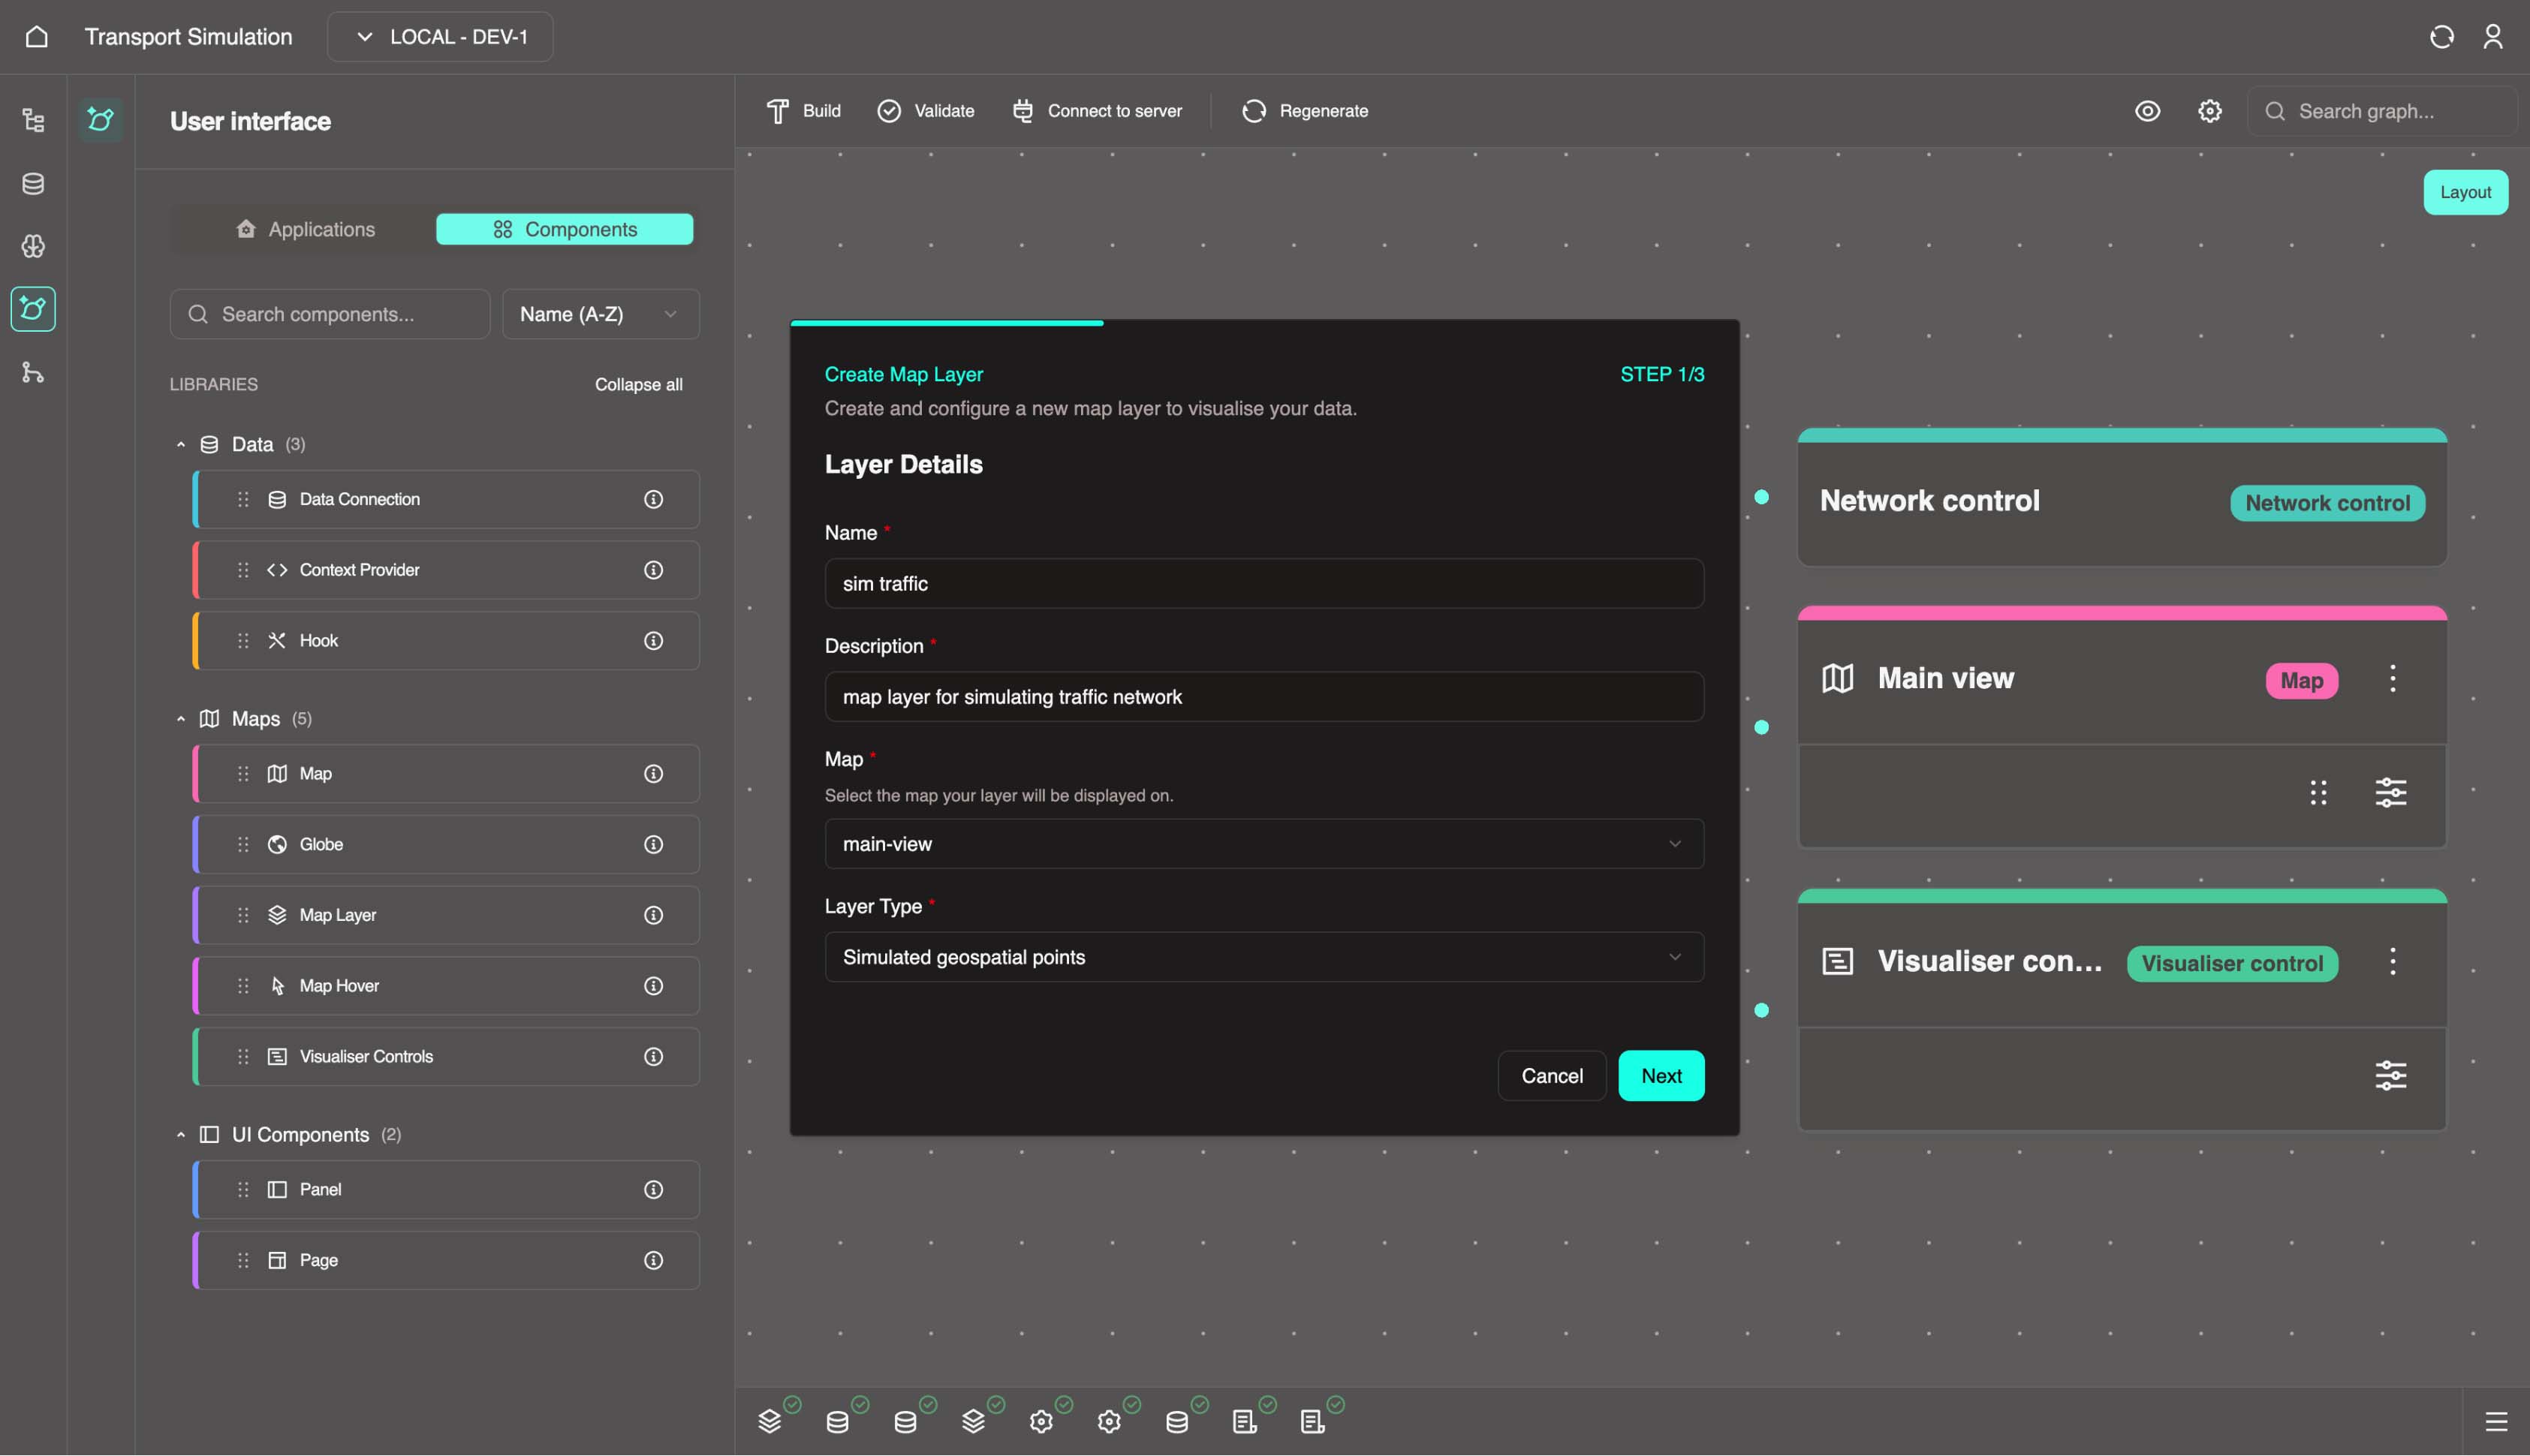Open the main-view Map dropdown
2530x1456 pixels.
[1264, 844]
